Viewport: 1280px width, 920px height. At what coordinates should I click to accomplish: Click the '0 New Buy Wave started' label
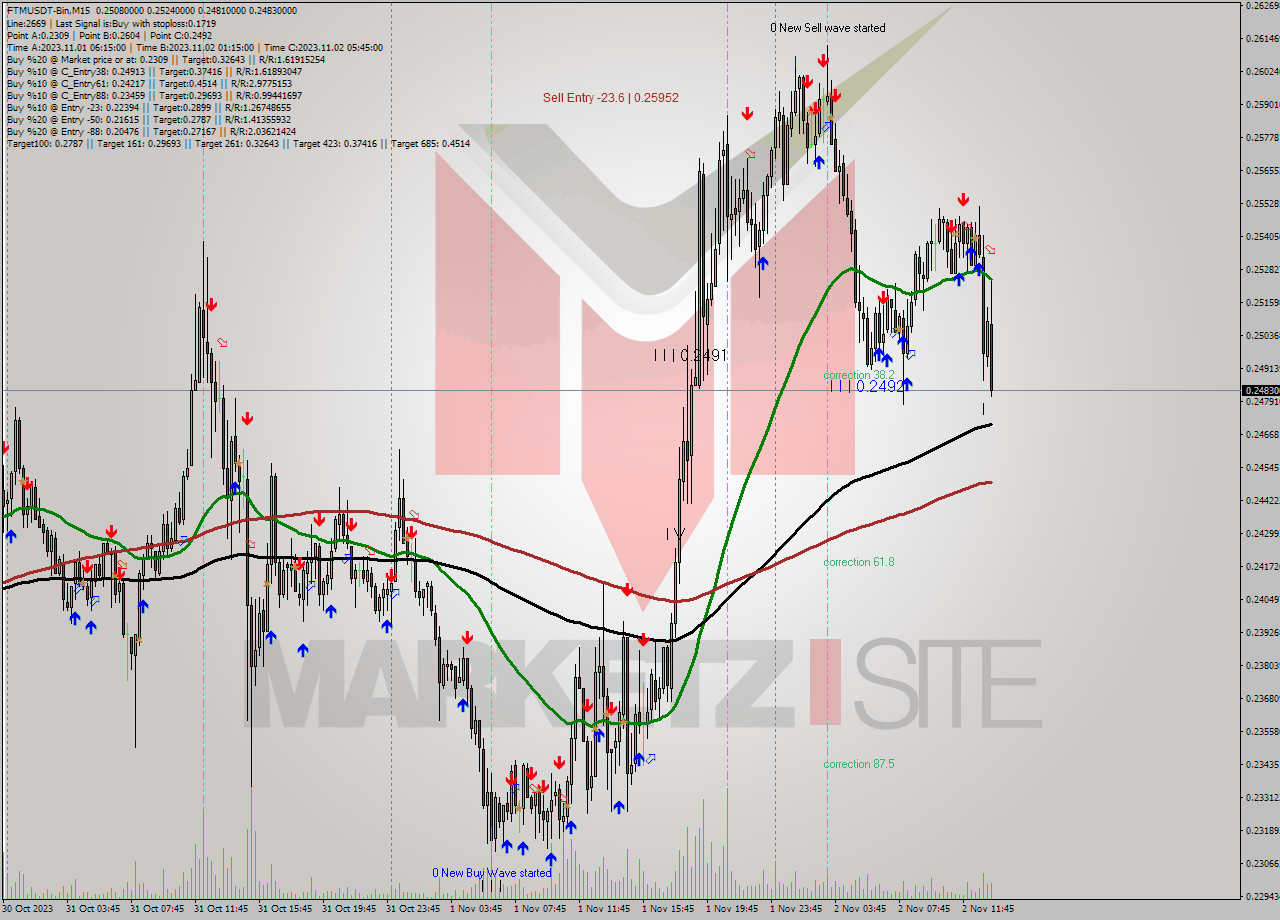point(492,873)
